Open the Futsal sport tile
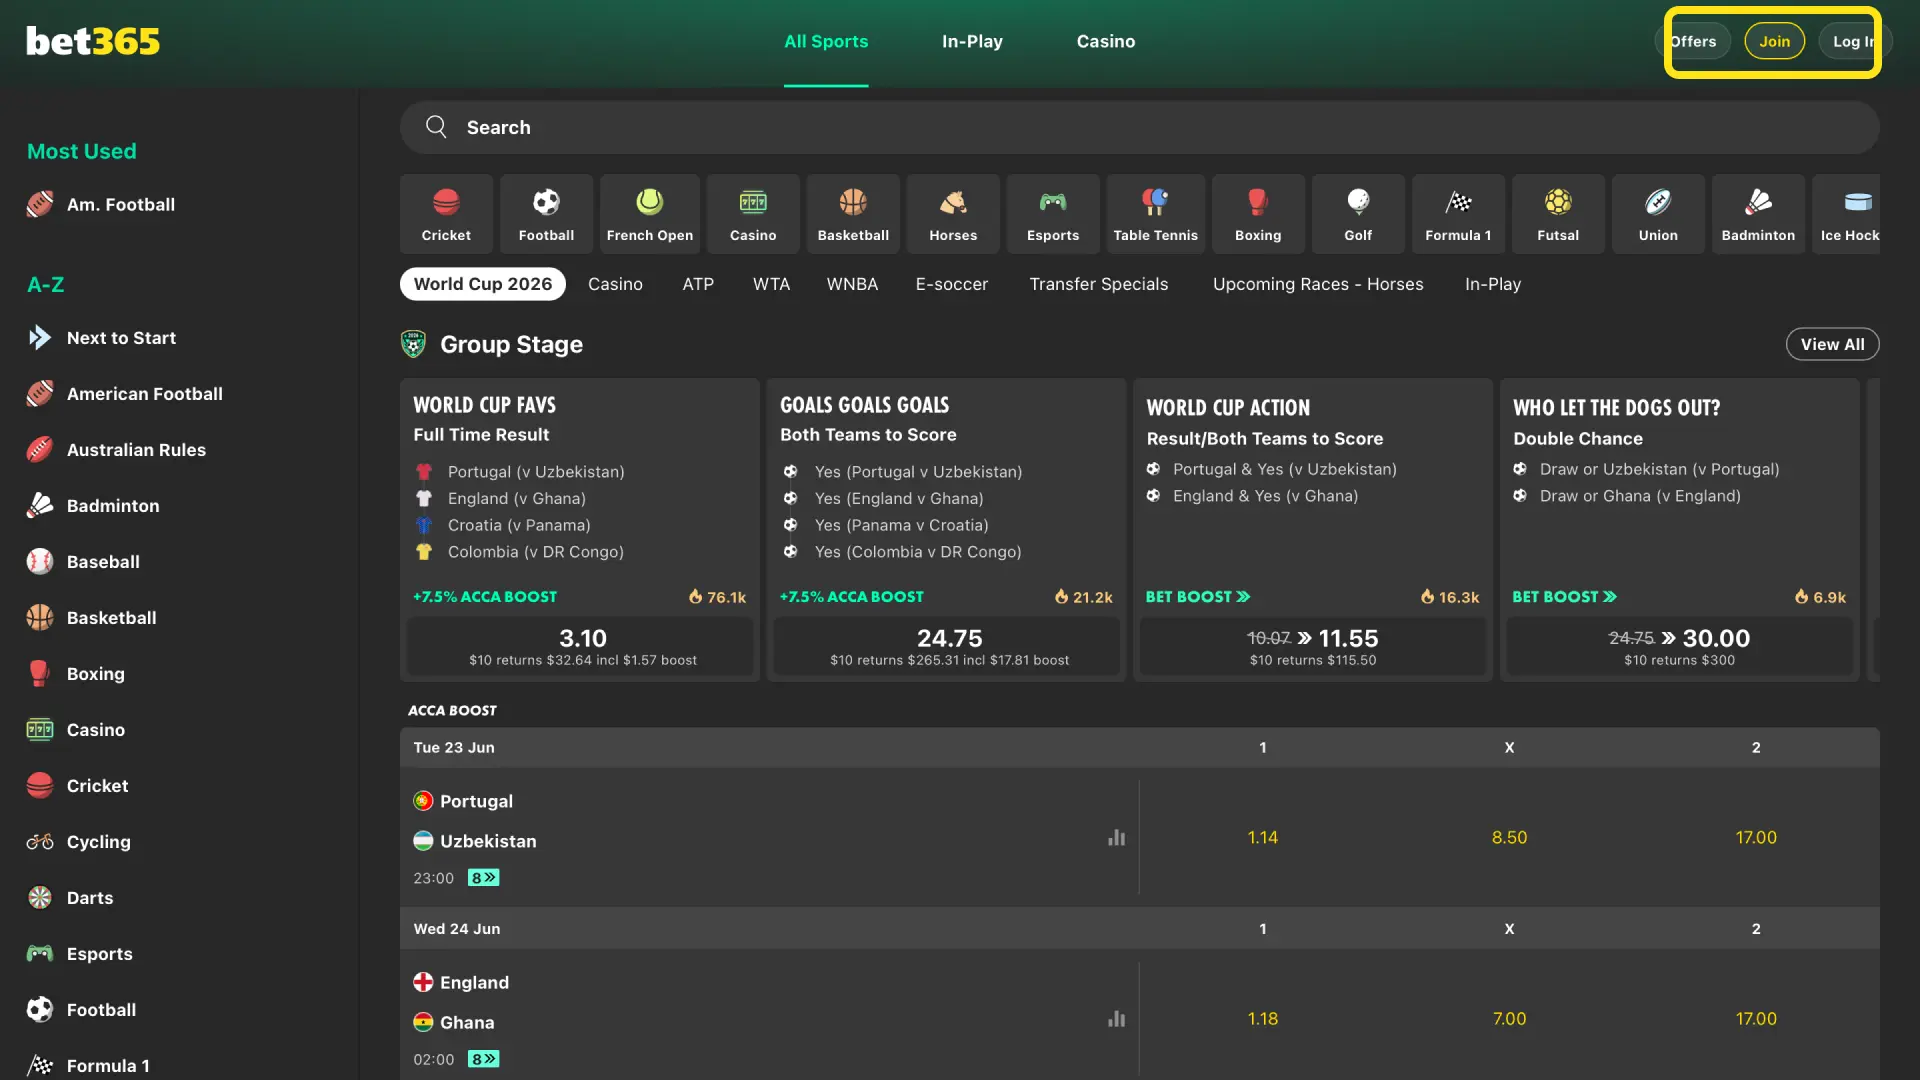The height and width of the screenshot is (1080, 1920). [1558, 214]
